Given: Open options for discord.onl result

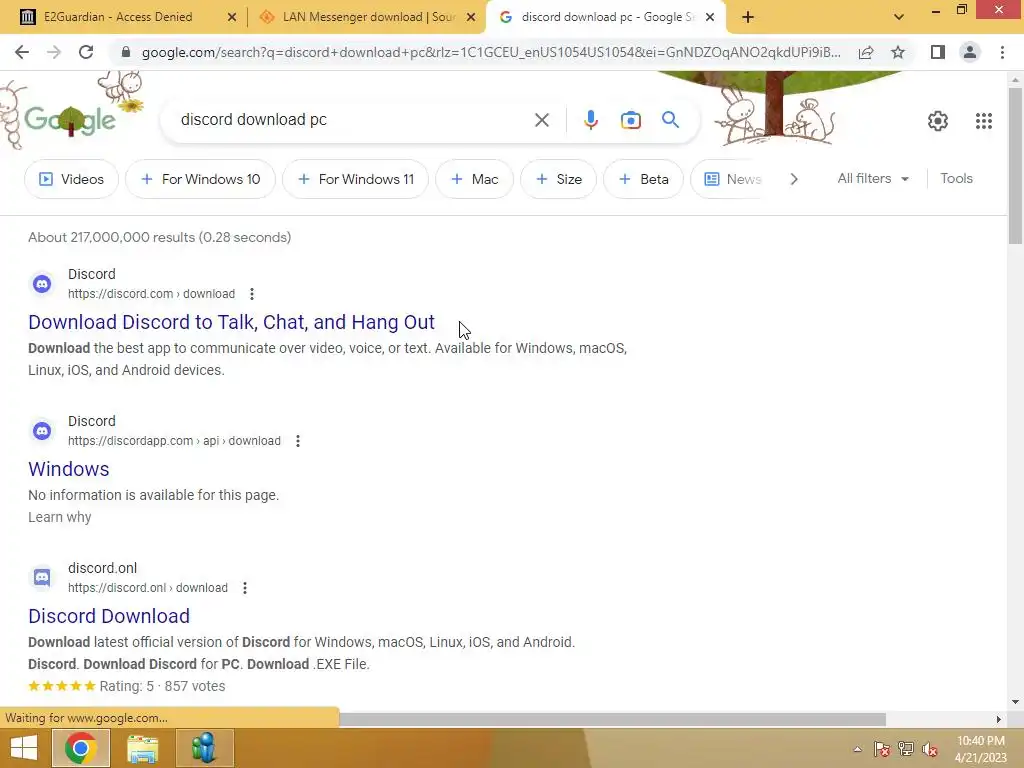Looking at the screenshot, I should (245, 588).
